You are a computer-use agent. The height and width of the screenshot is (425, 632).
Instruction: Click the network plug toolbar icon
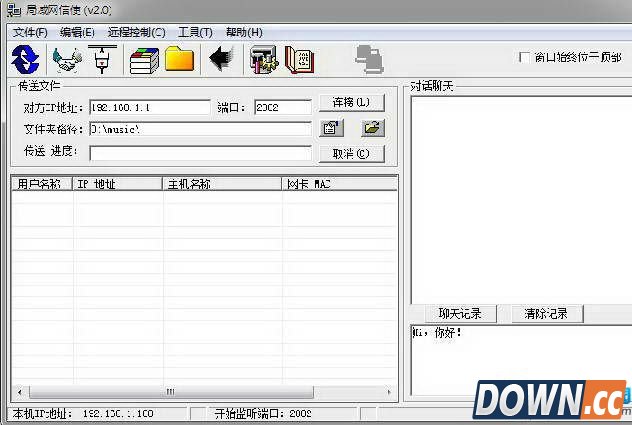[101, 59]
